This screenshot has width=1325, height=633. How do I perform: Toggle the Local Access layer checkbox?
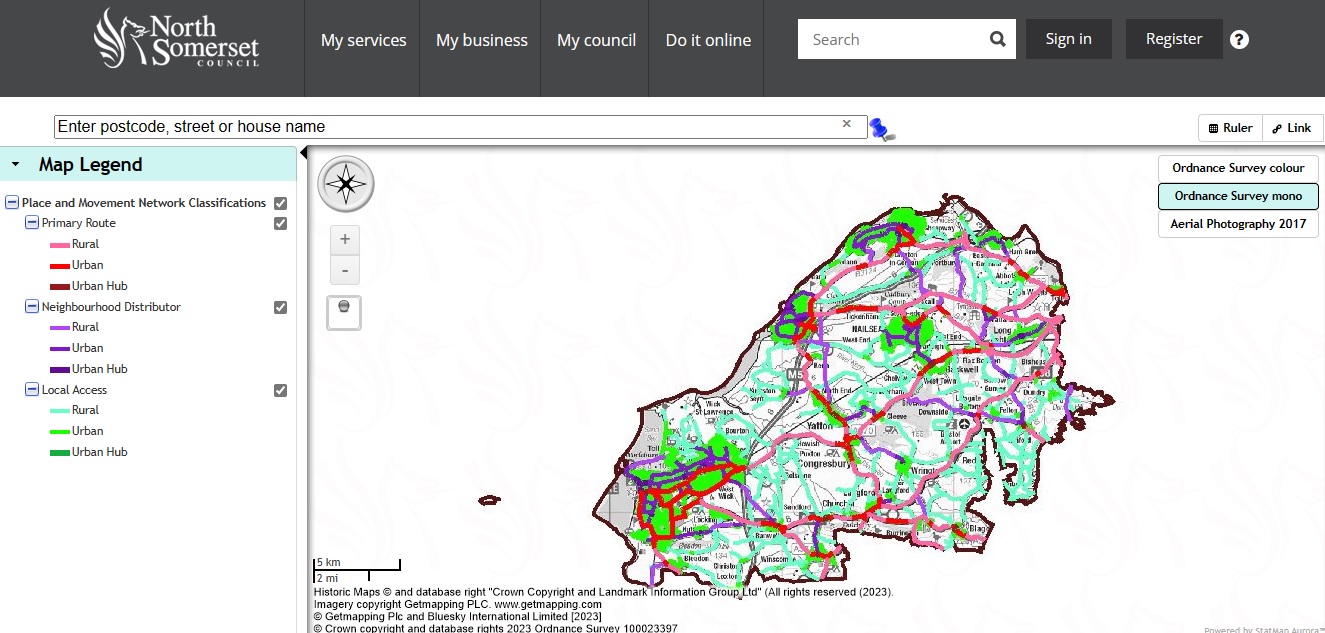pyautogui.click(x=281, y=391)
